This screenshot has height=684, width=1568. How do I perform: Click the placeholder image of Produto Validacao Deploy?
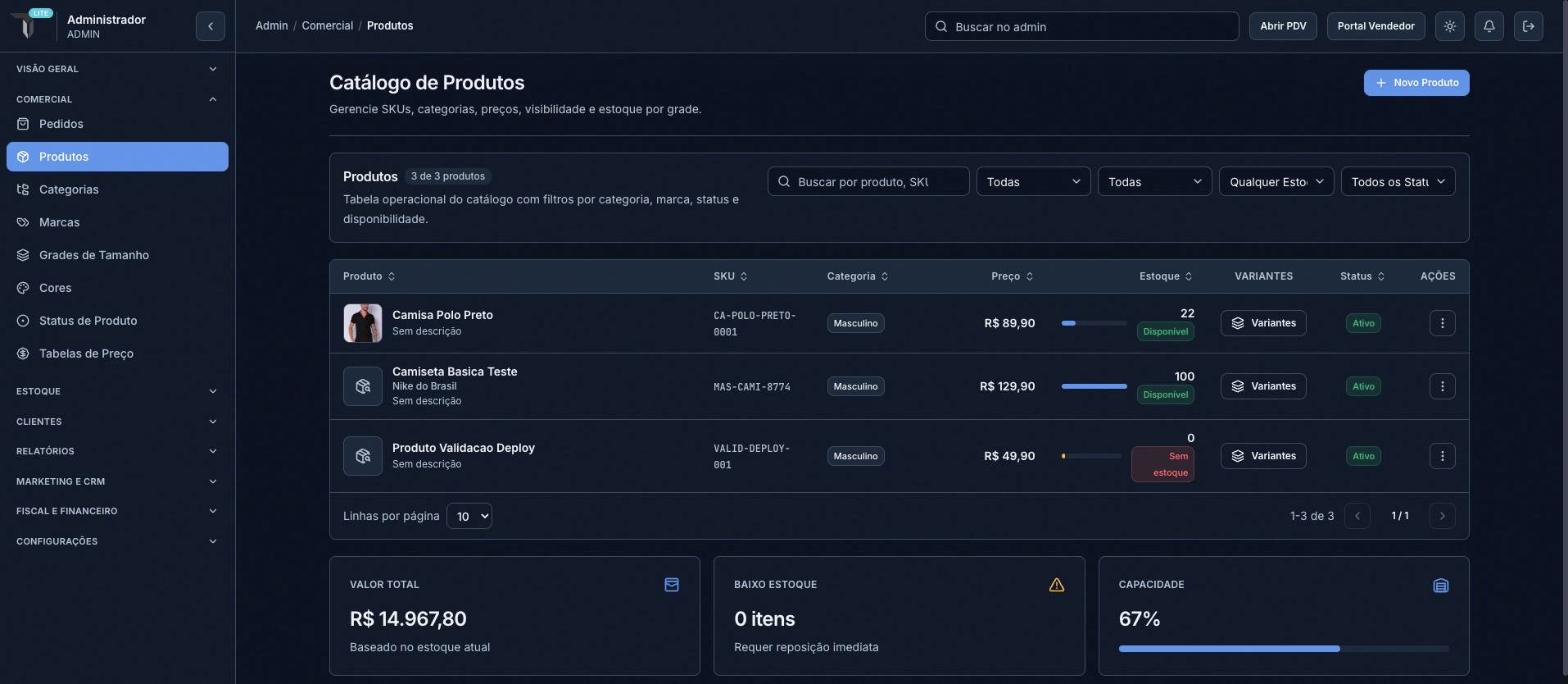[363, 456]
